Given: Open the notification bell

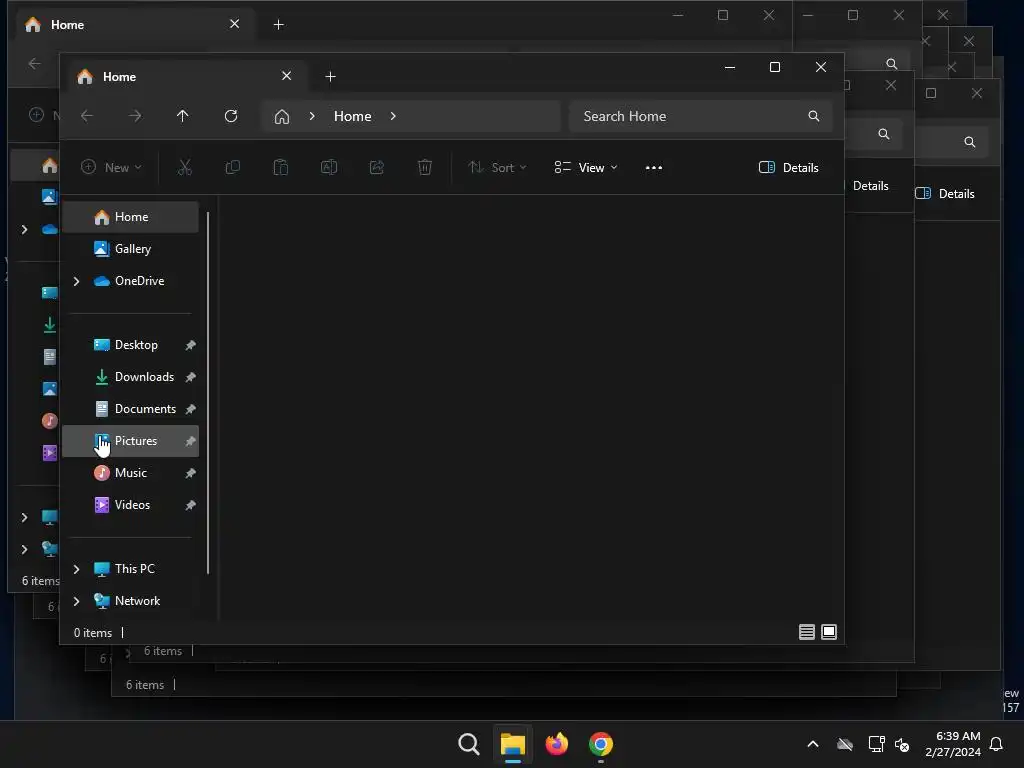Looking at the screenshot, I should 997,744.
